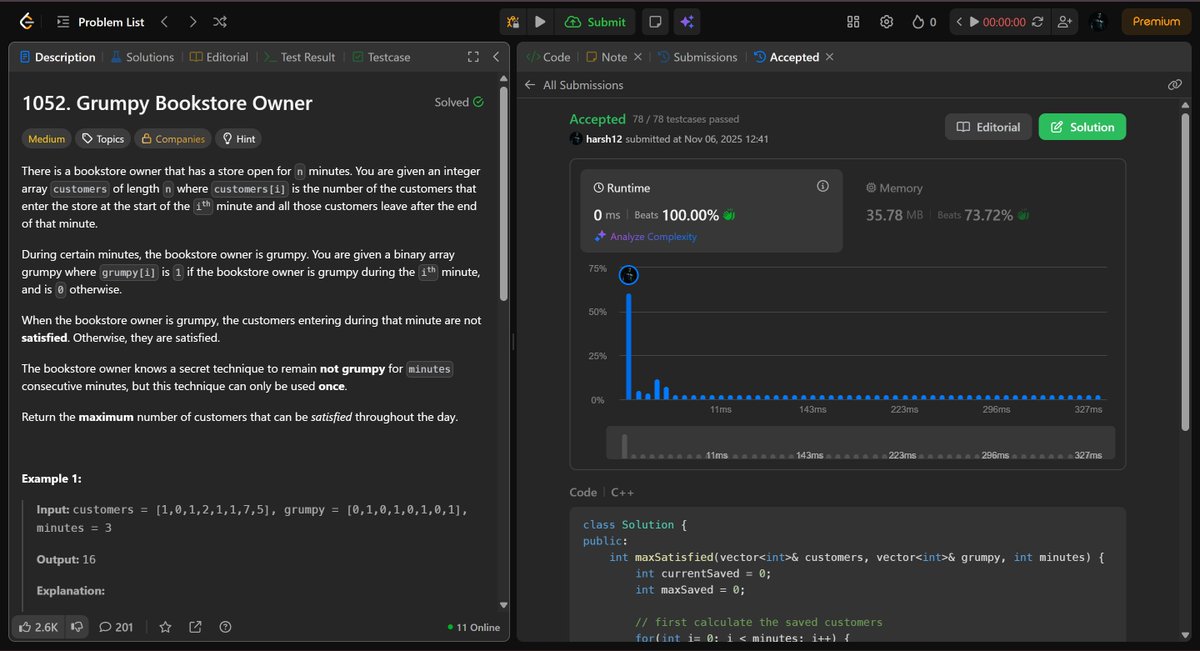This screenshot has height=651, width=1200.
Task: Click the Runtime info circle icon
Action: click(x=823, y=187)
